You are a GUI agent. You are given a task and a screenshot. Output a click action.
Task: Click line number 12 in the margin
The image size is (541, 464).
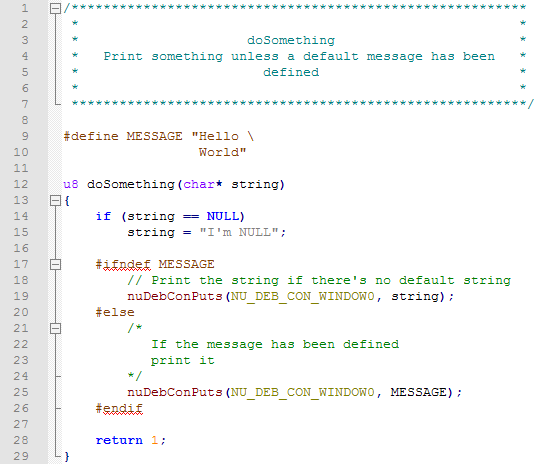tap(21, 184)
